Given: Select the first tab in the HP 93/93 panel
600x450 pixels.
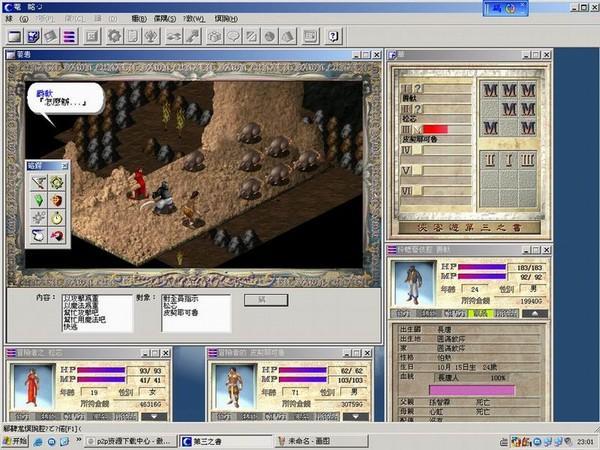Looking at the screenshot, I should click(x=22, y=417).
